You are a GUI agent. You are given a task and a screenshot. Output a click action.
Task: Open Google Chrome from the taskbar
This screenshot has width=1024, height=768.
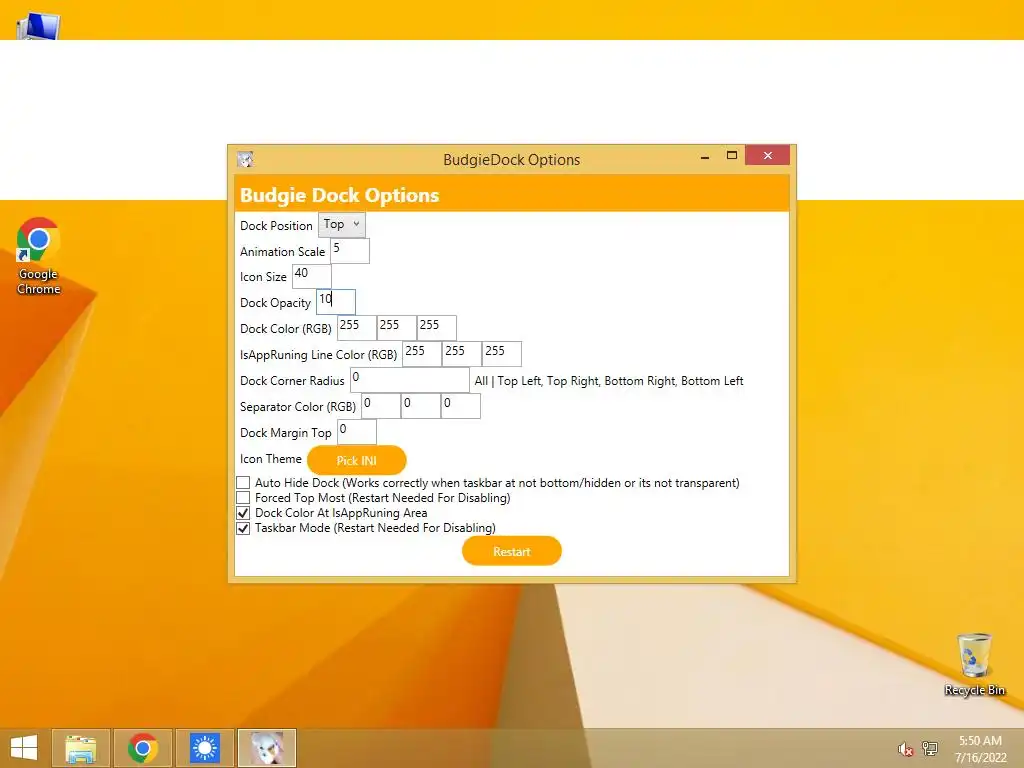[143, 748]
